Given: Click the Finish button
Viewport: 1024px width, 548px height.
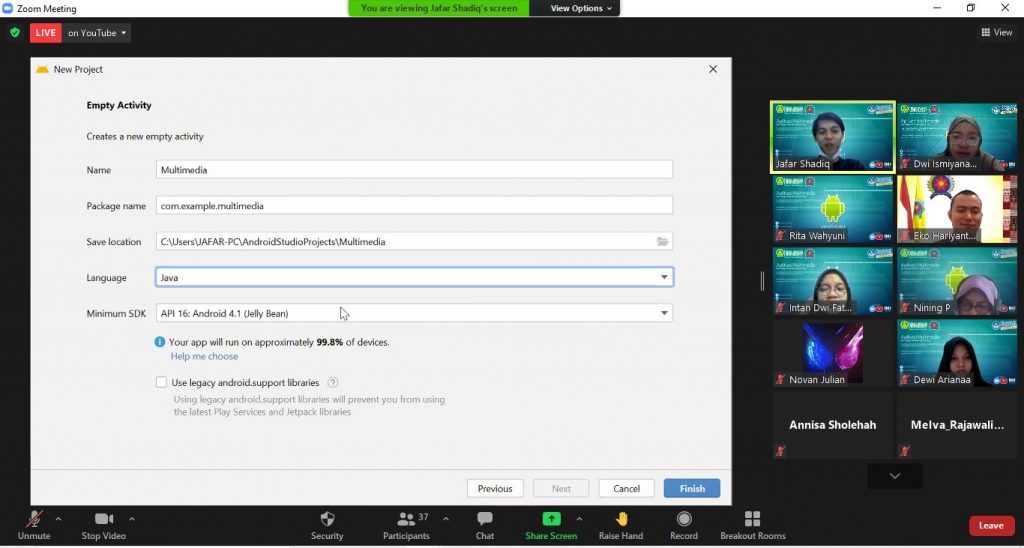Looking at the screenshot, I should point(692,489).
